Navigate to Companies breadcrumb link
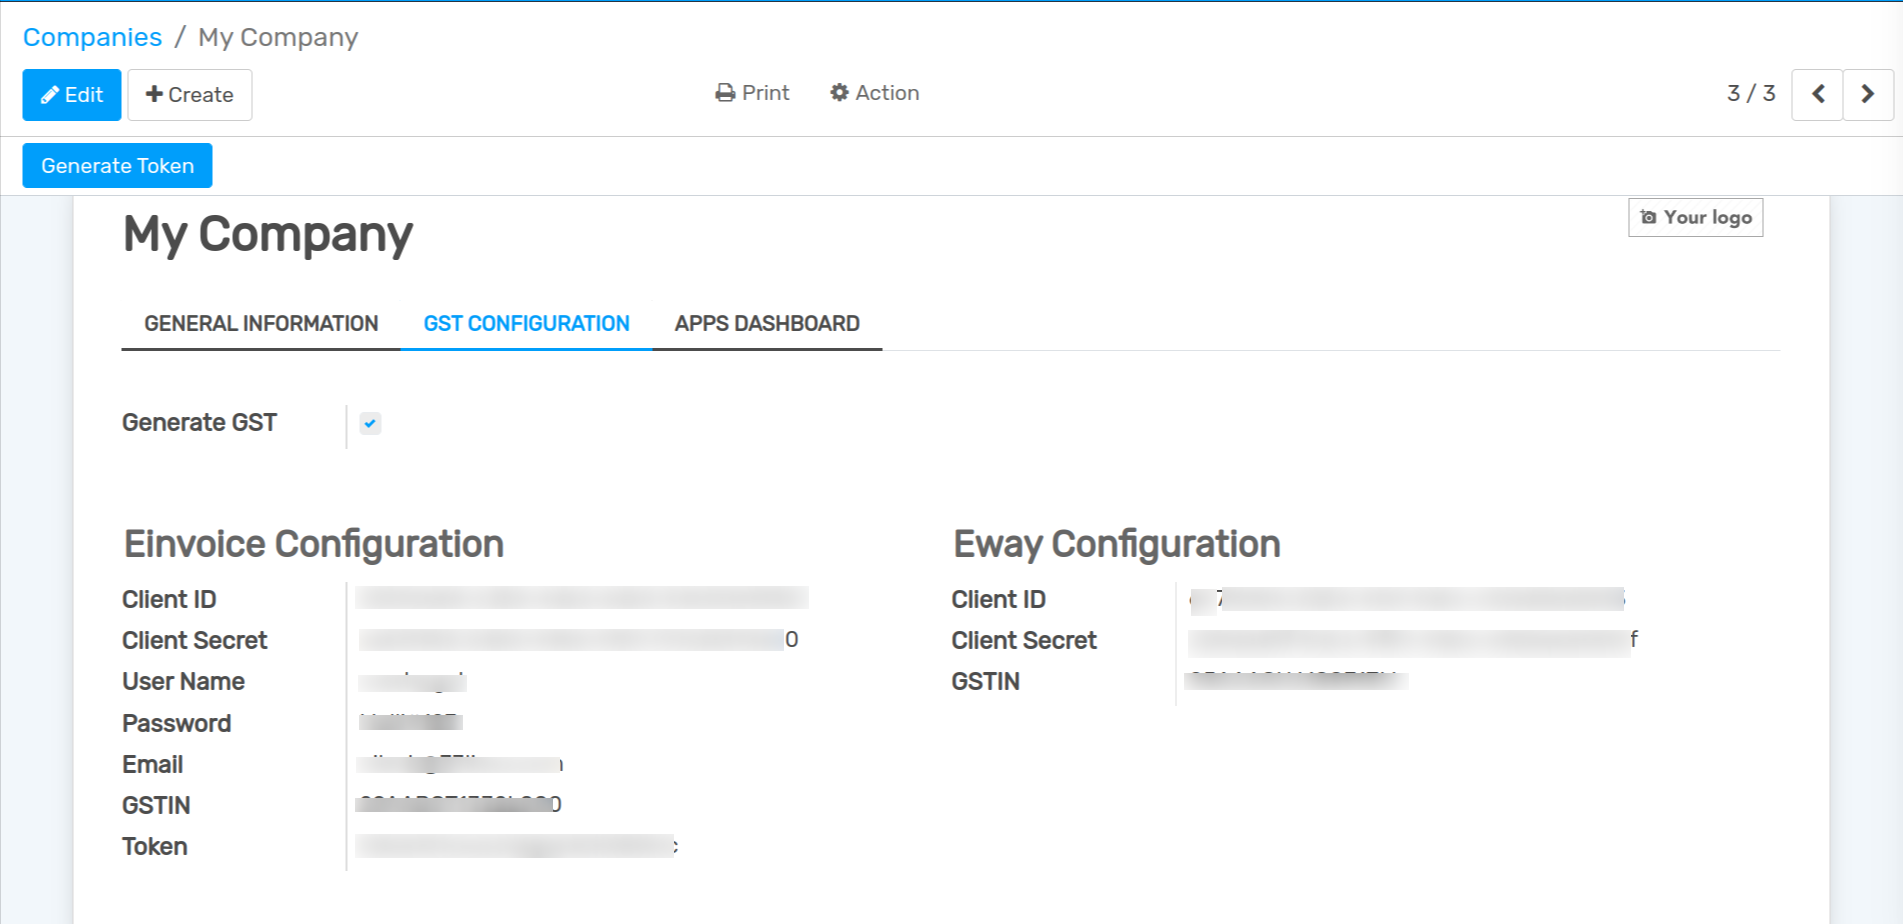 click(x=92, y=37)
